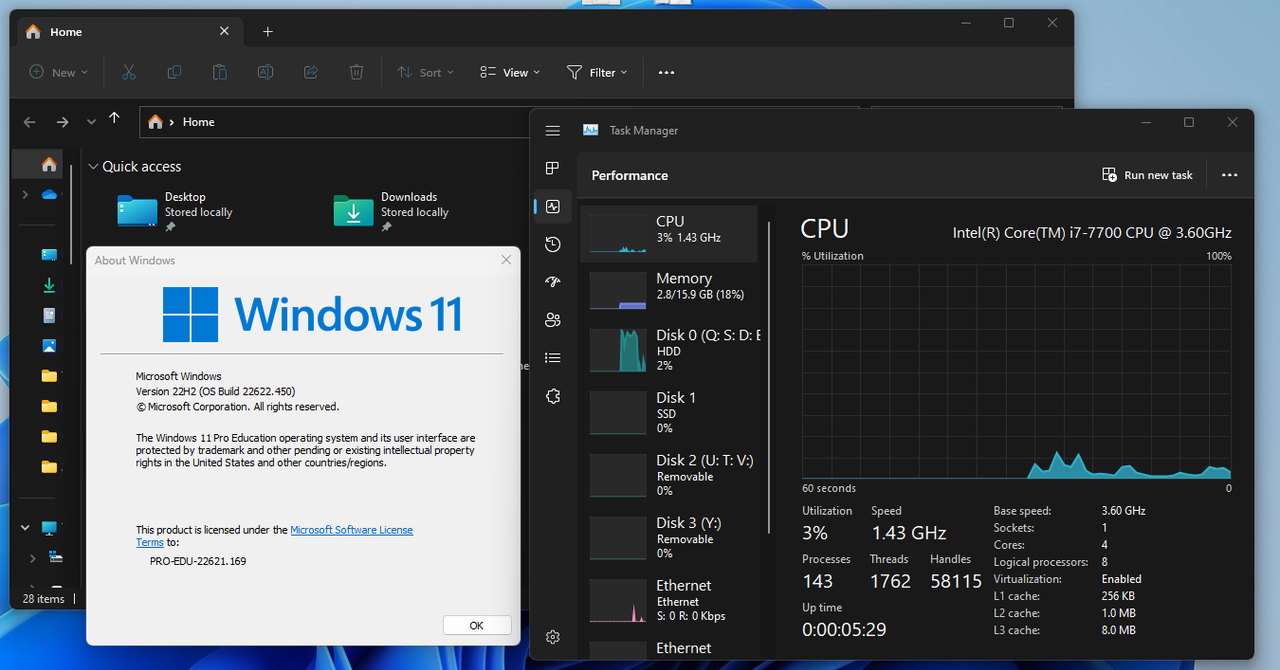Select Disk 0 HDD in performance list
1280x670 pixels.
coord(669,350)
